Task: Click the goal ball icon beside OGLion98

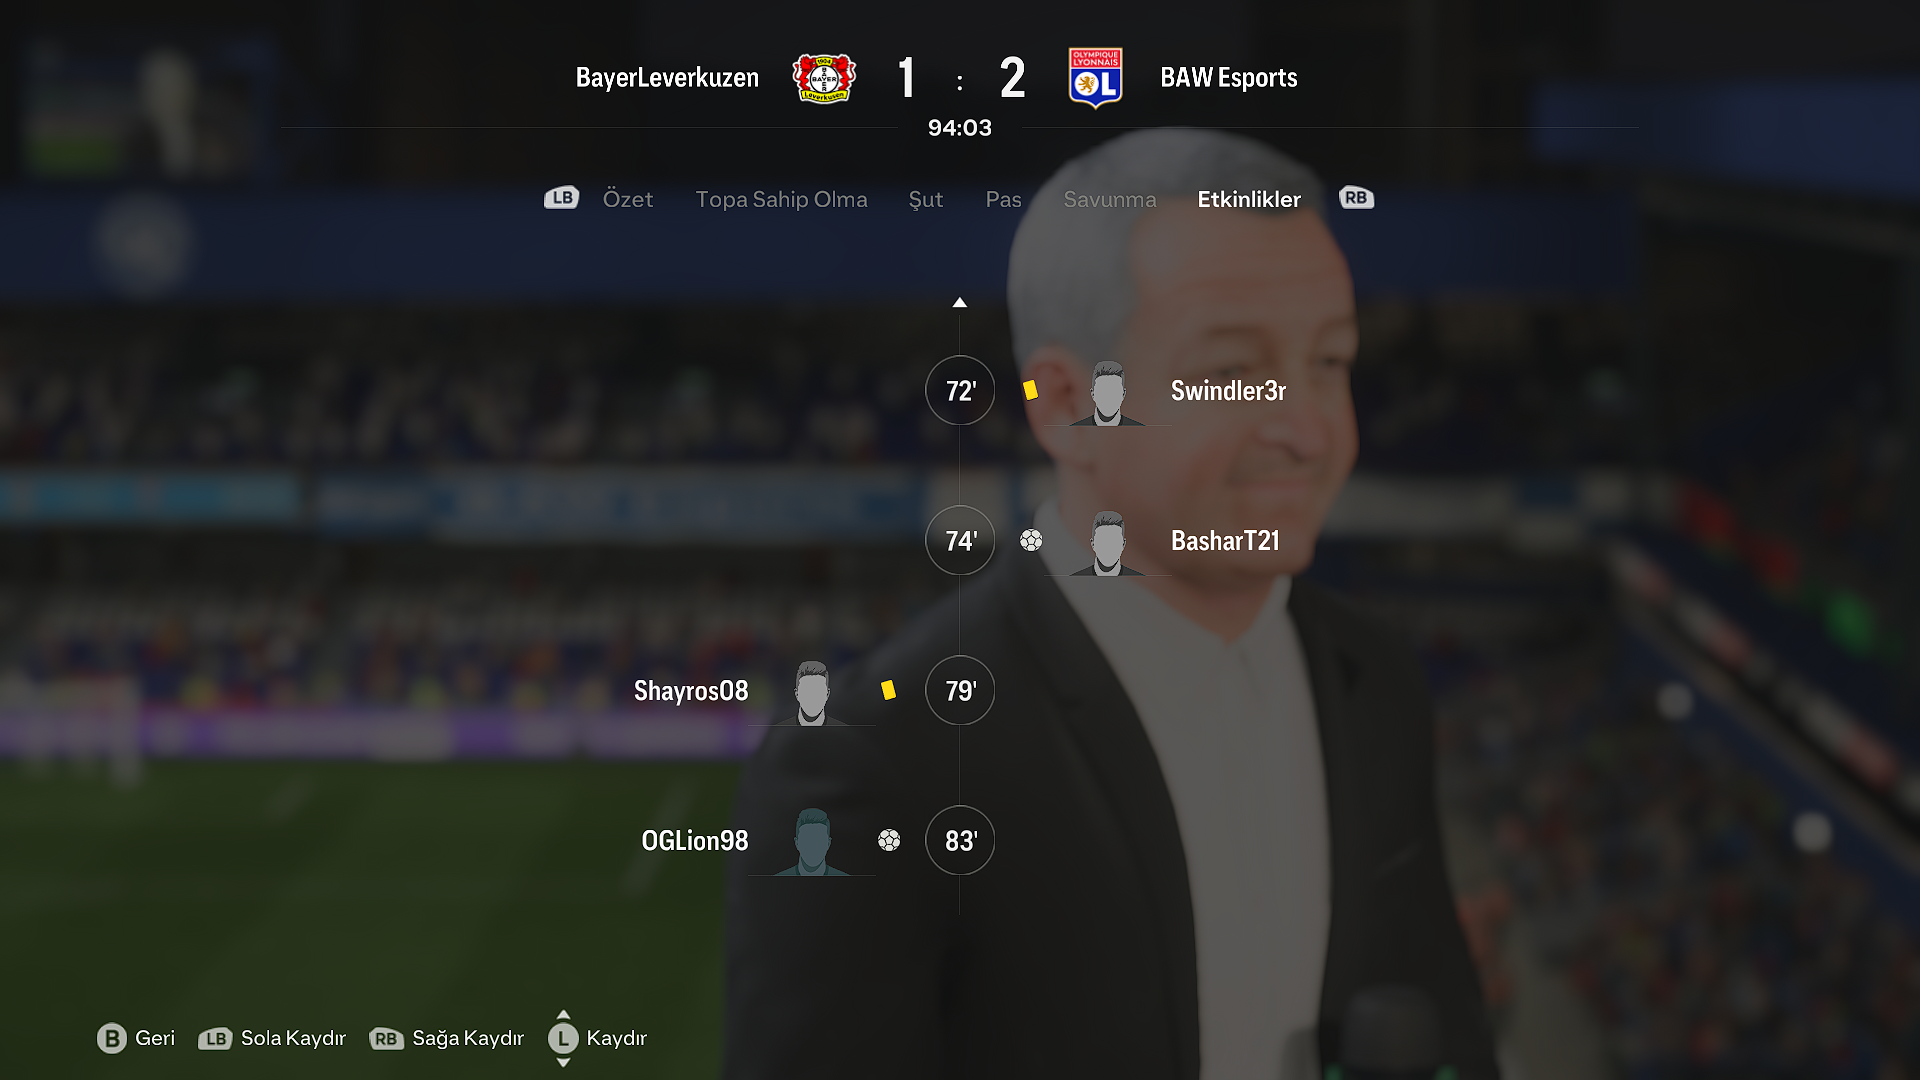Action: [x=889, y=840]
